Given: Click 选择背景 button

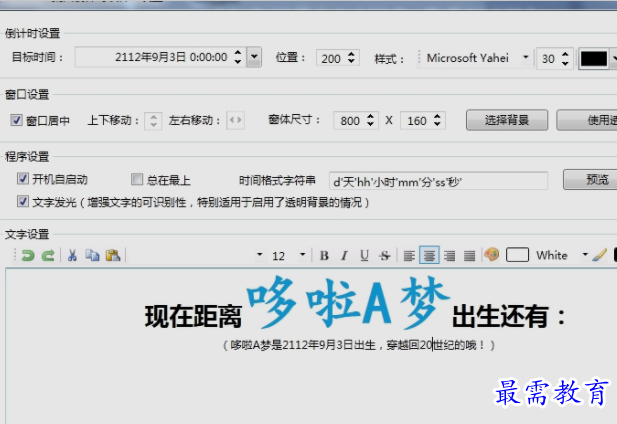Looking at the screenshot, I should [x=507, y=120].
